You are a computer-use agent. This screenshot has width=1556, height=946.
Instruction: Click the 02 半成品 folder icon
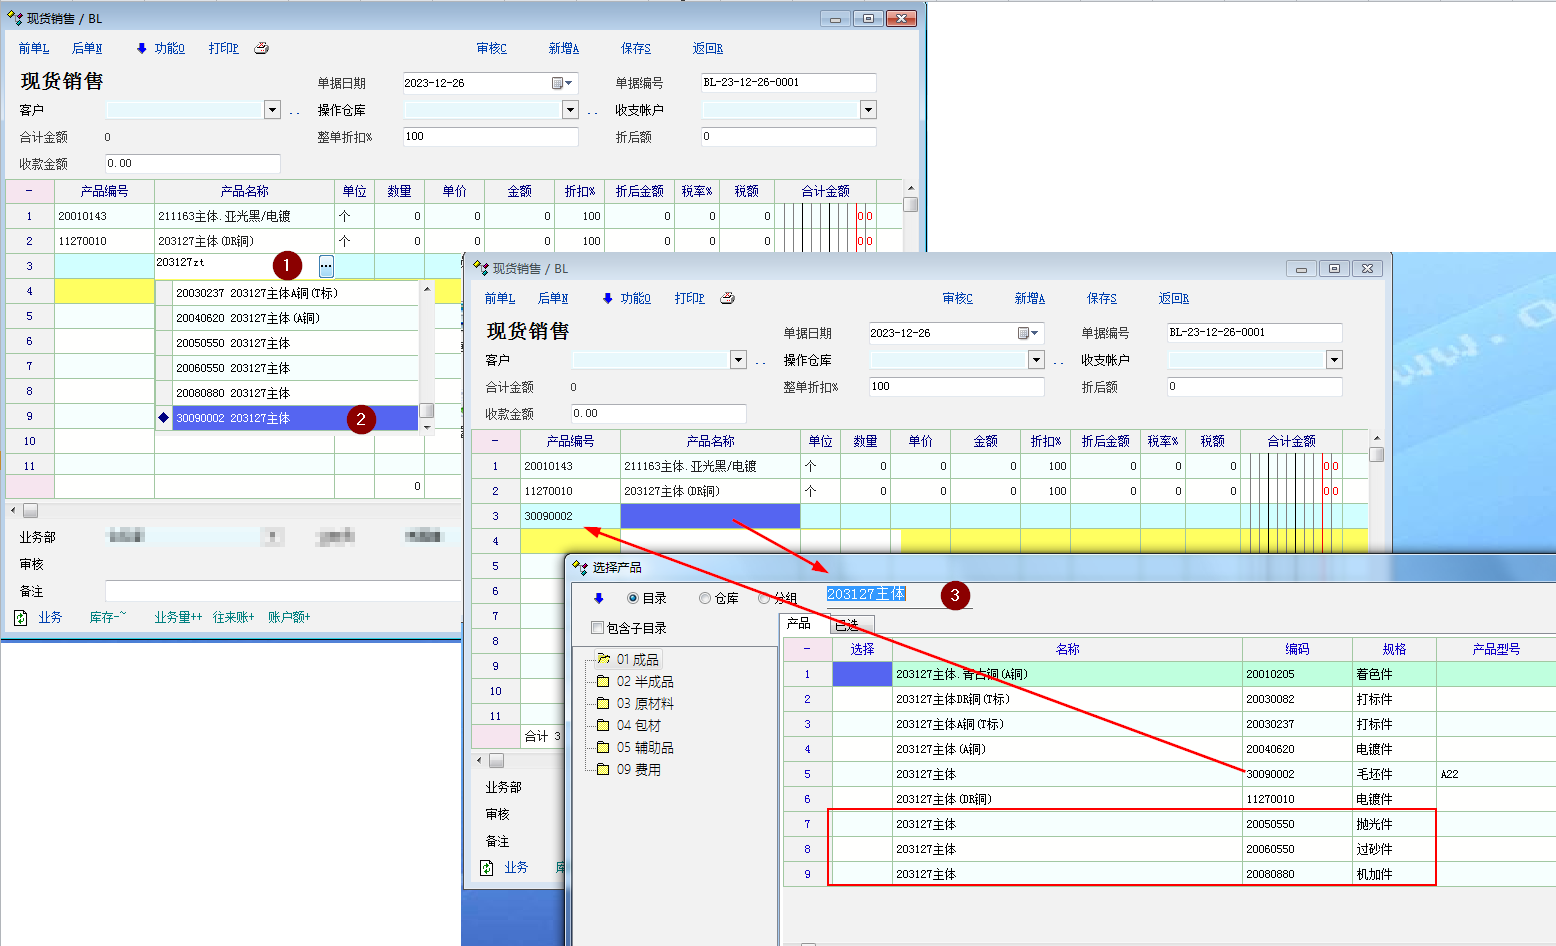[603, 681]
